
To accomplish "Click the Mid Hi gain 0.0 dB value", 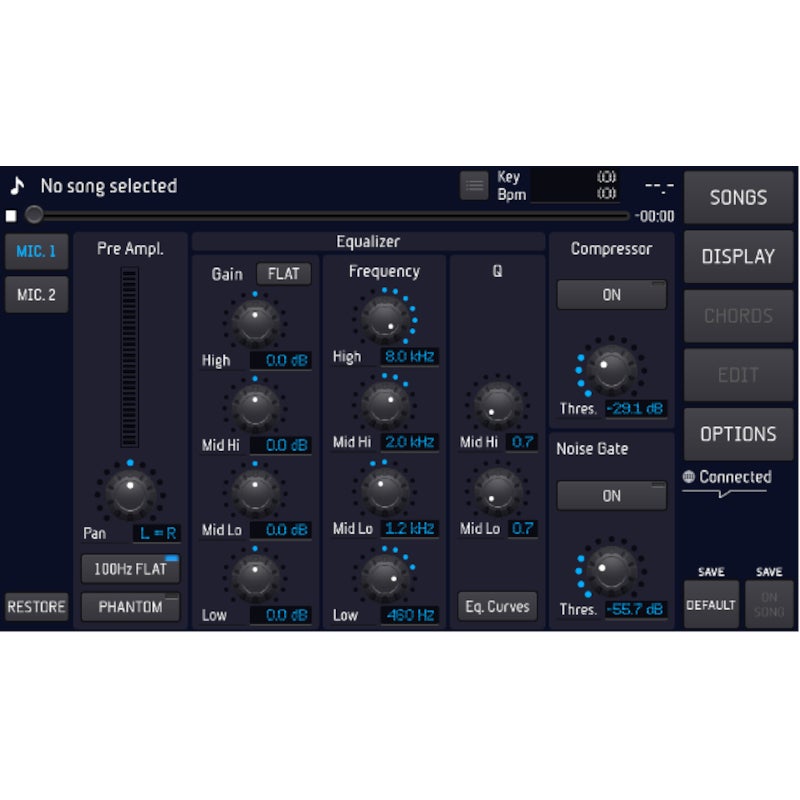I will [x=281, y=445].
